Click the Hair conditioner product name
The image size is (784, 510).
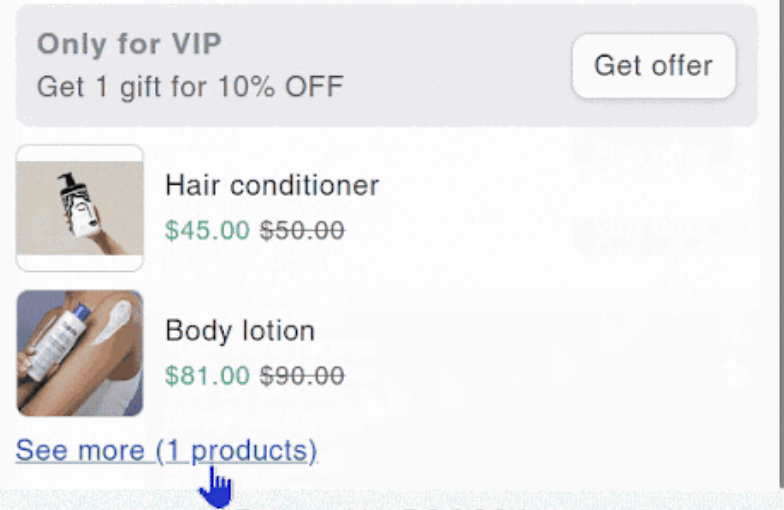pyautogui.click(x=272, y=185)
